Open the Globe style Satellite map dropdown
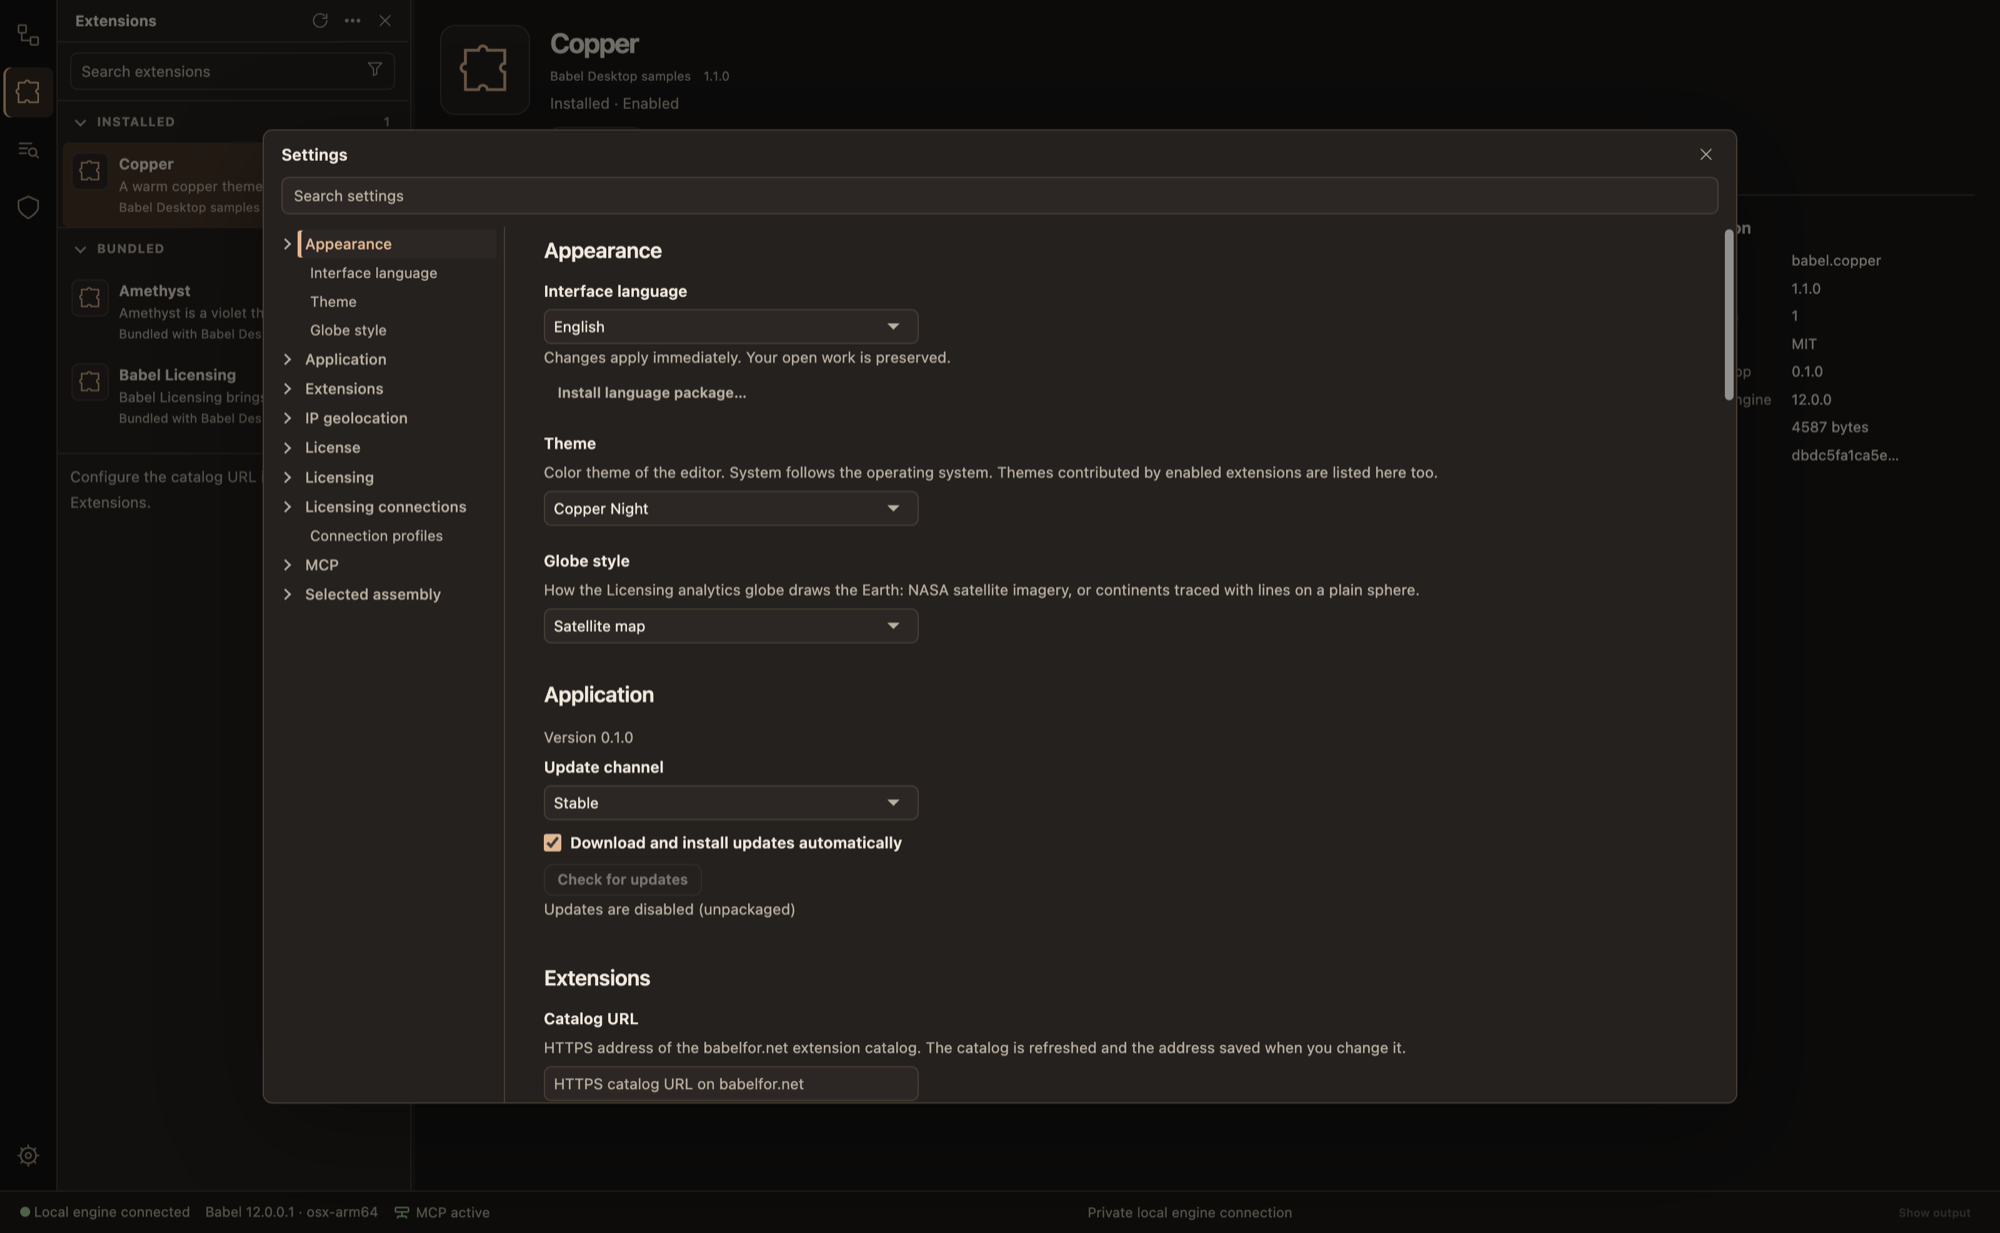 click(x=731, y=626)
